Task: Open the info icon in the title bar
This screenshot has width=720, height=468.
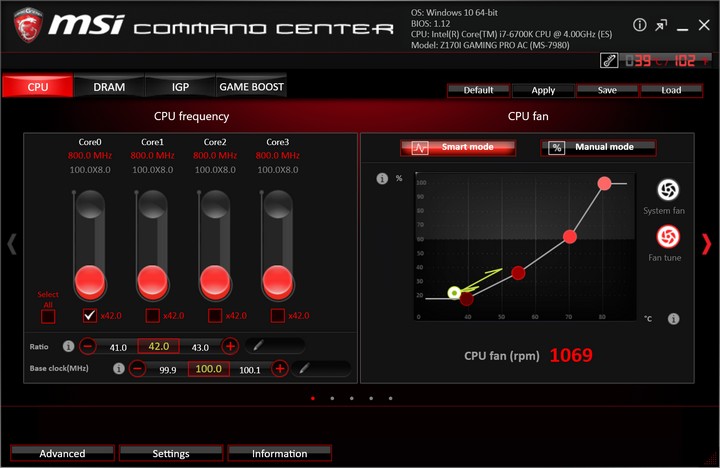Action: click(639, 25)
